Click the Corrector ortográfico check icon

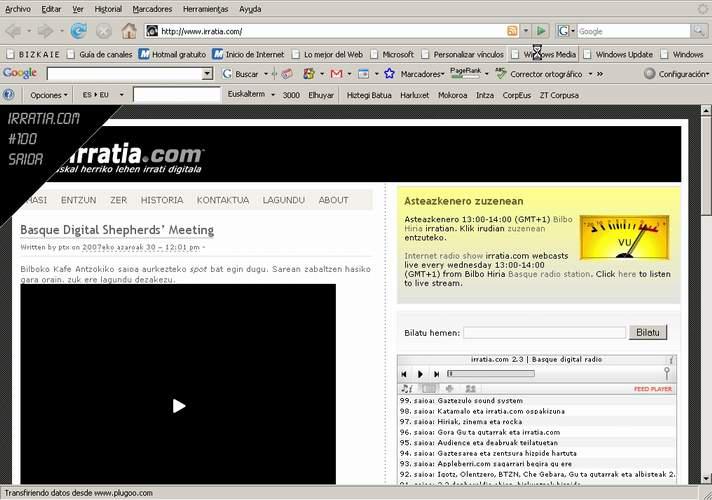[501, 73]
